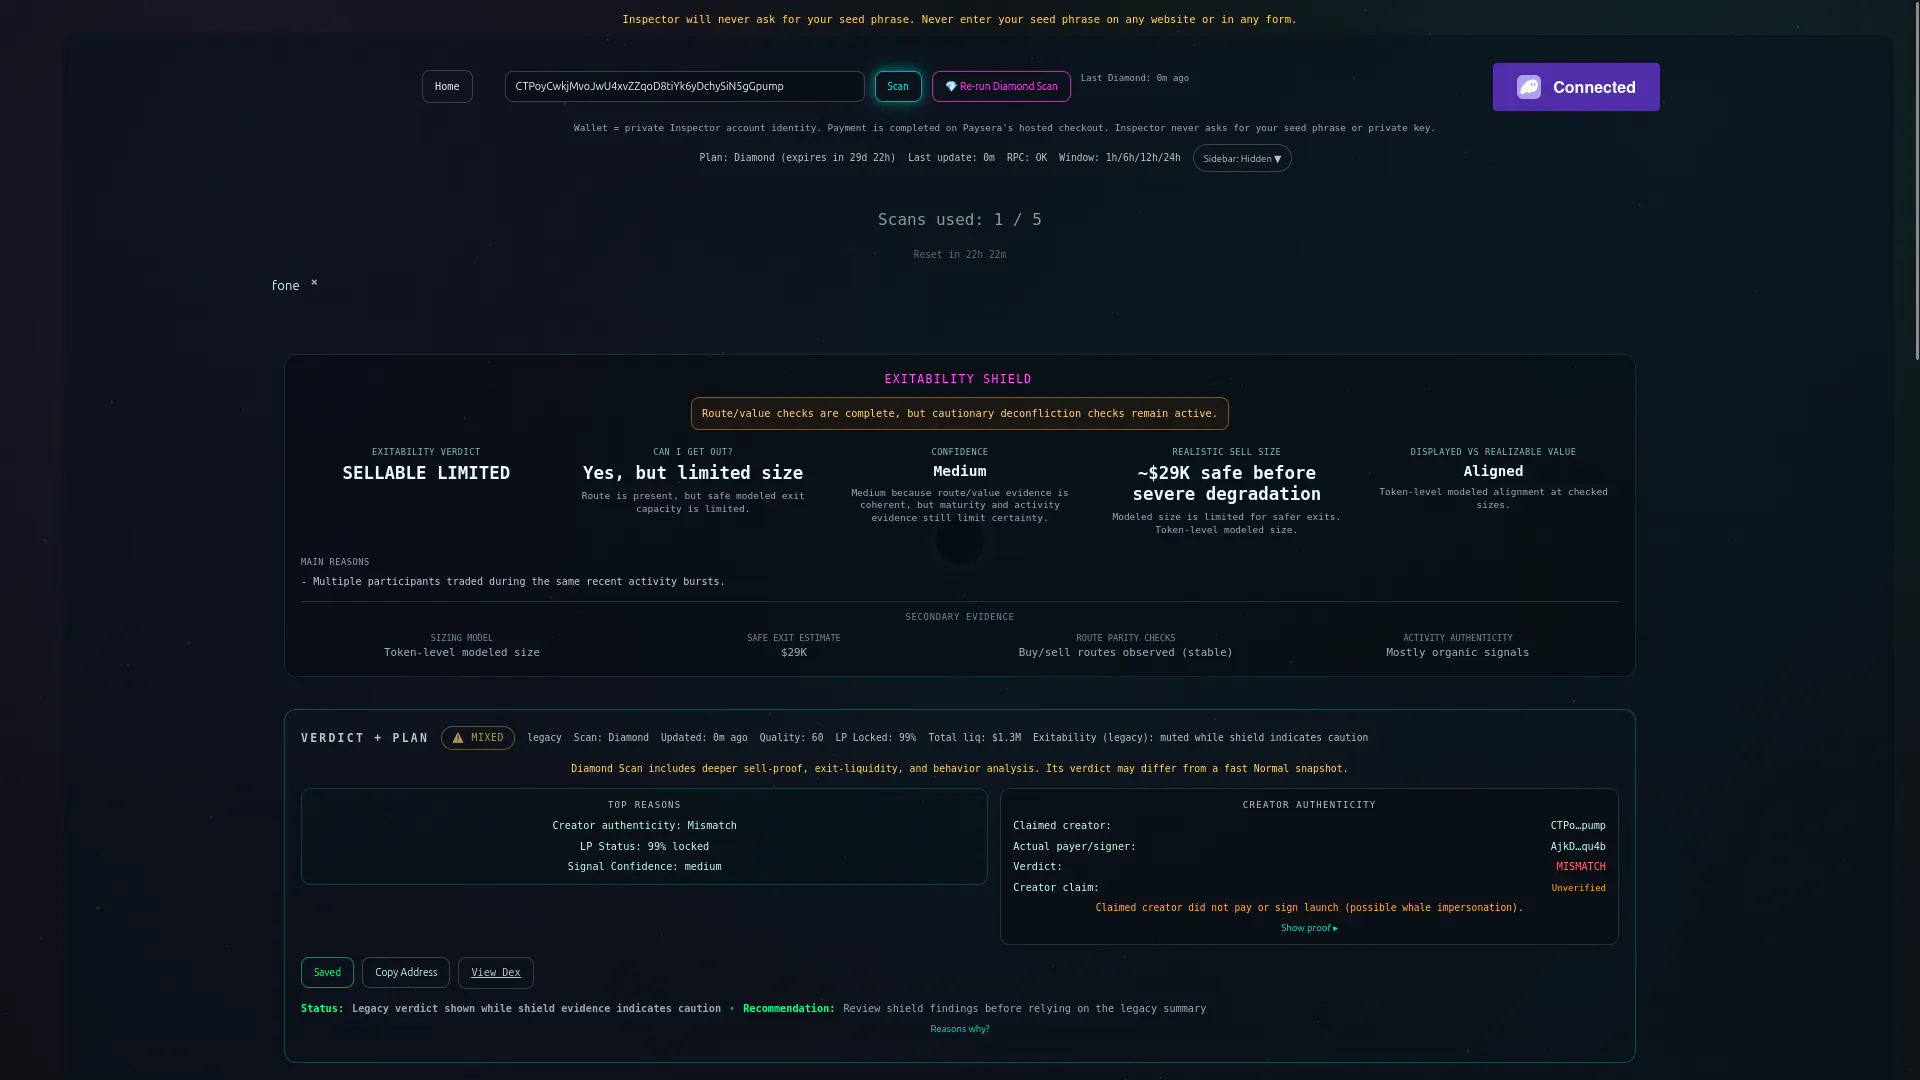1920x1080 pixels.
Task: Click the Unverified creator claim value
Action: pyautogui.click(x=1578, y=888)
